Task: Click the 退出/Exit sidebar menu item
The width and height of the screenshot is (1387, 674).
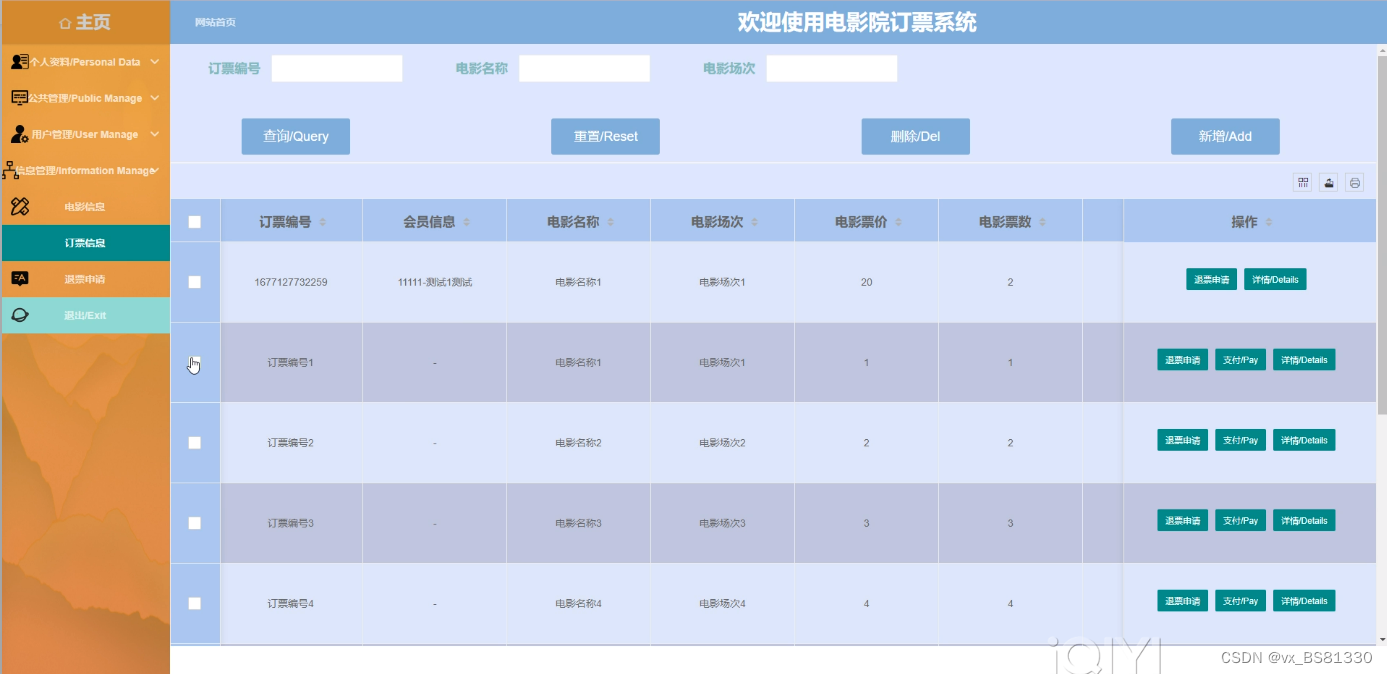Action: (x=85, y=315)
